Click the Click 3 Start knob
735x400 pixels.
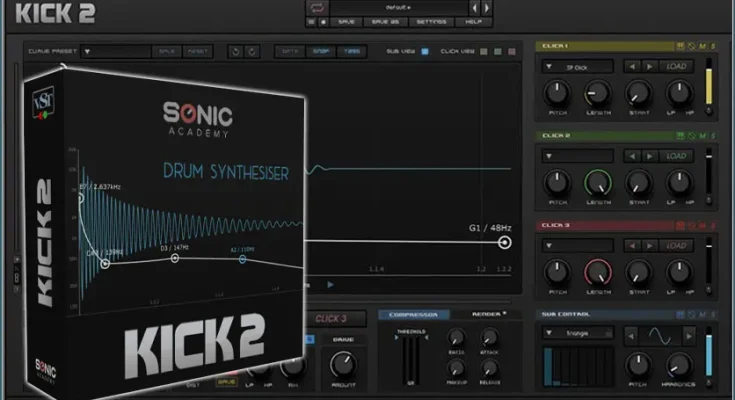pyautogui.click(x=639, y=272)
